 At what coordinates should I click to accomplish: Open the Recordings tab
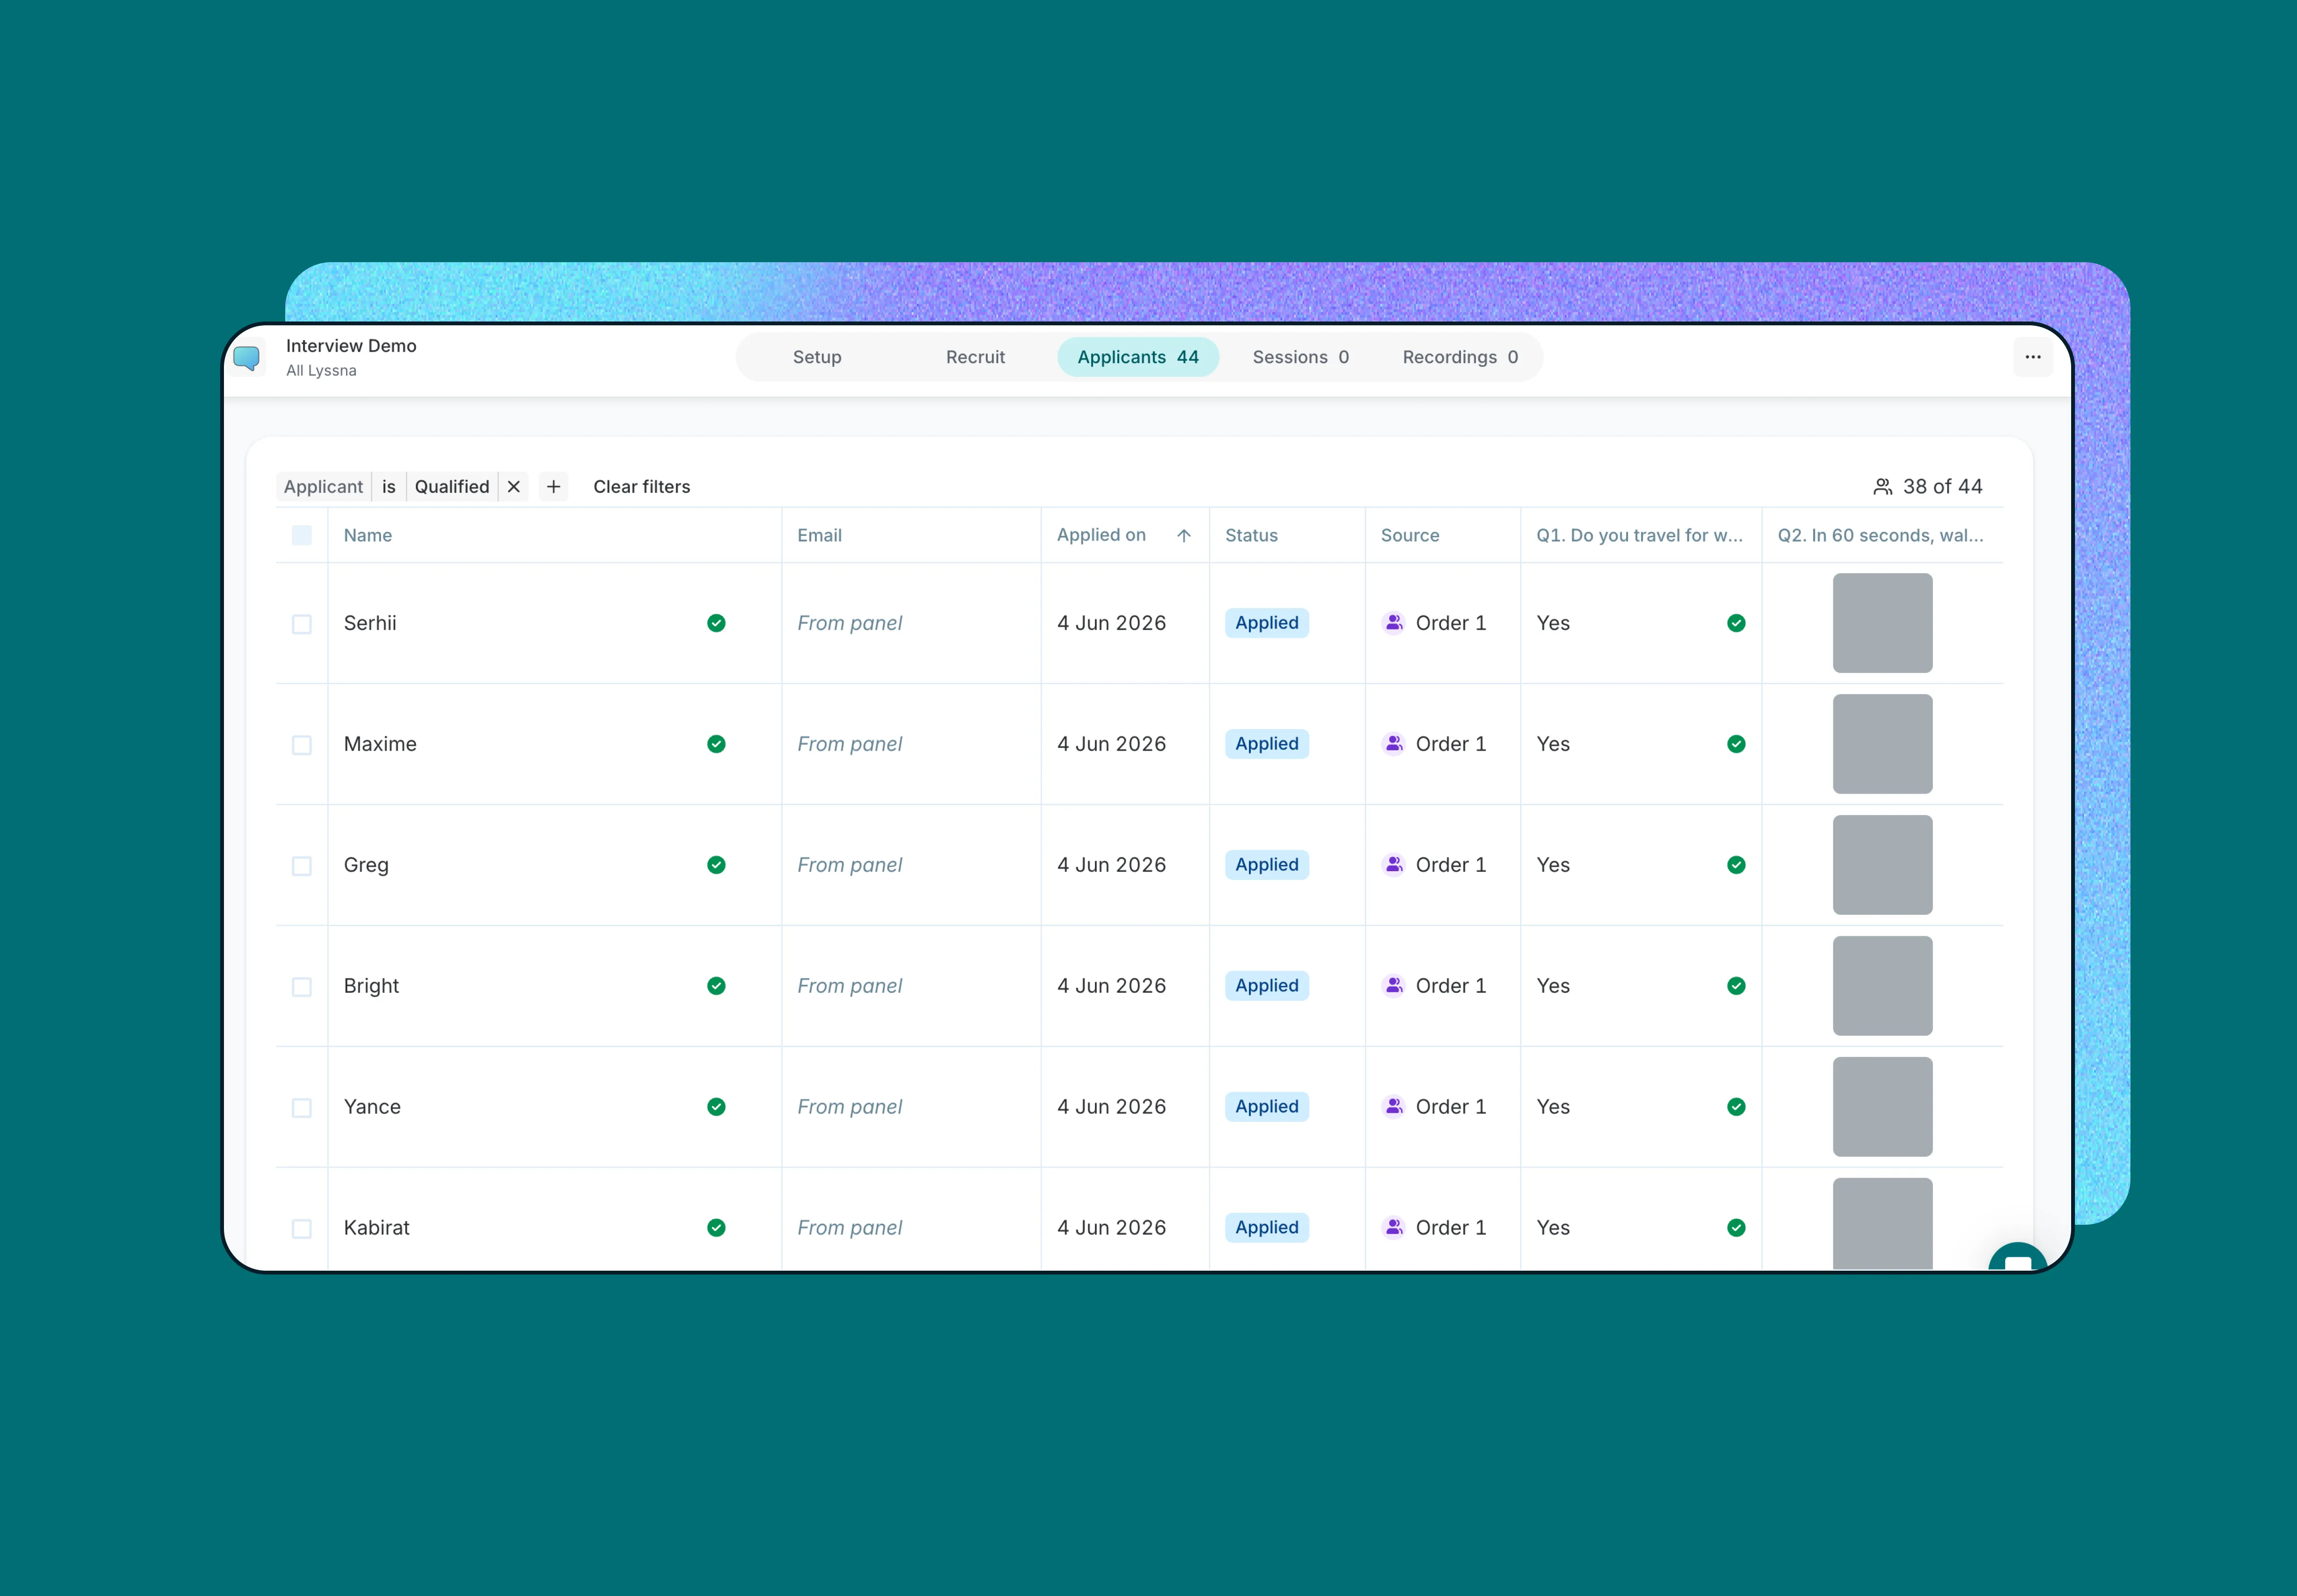point(1460,357)
